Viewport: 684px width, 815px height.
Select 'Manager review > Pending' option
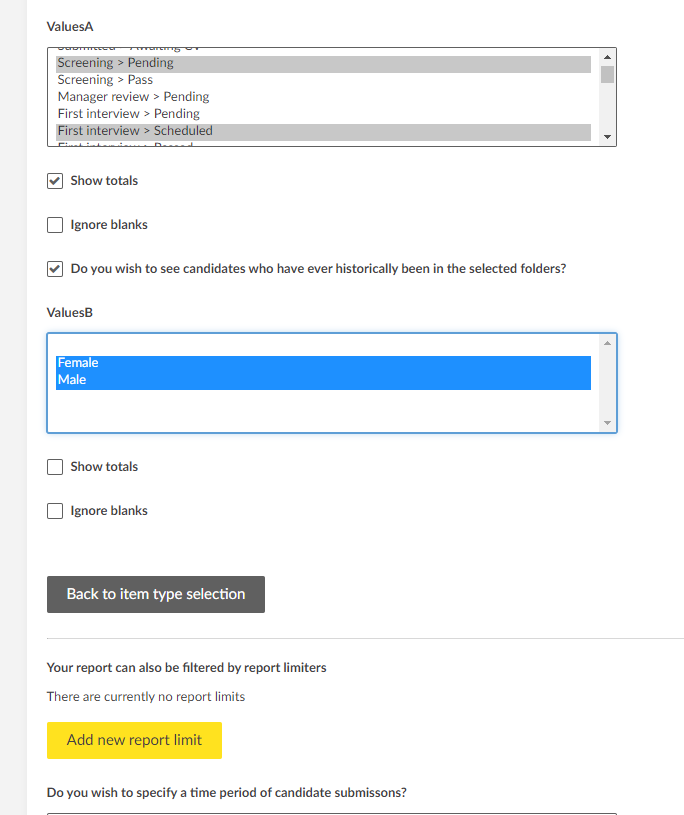(133, 97)
